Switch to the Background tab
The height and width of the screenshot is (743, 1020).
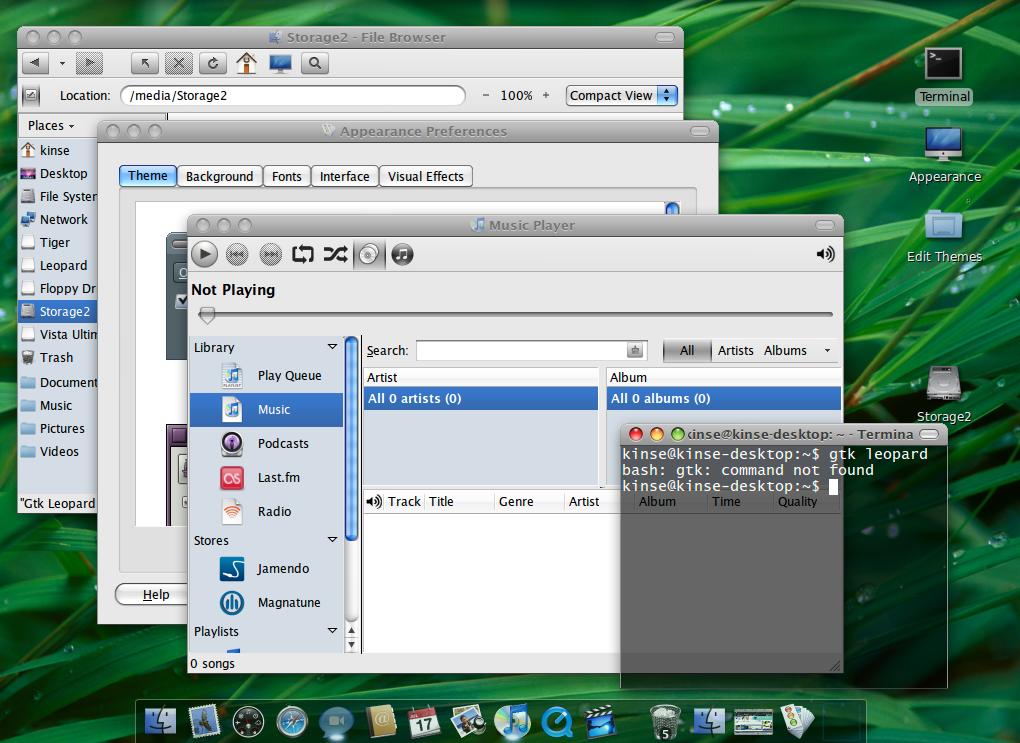point(219,176)
